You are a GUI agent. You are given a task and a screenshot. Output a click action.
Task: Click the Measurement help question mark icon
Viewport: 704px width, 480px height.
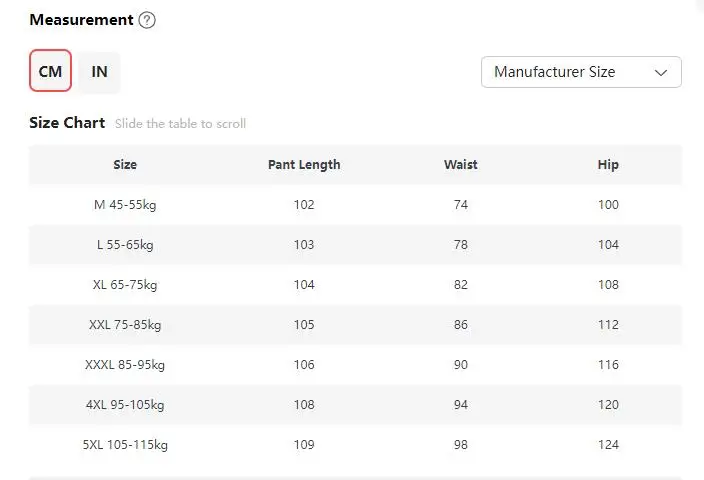pyautogui.click(x=147, y=20)
